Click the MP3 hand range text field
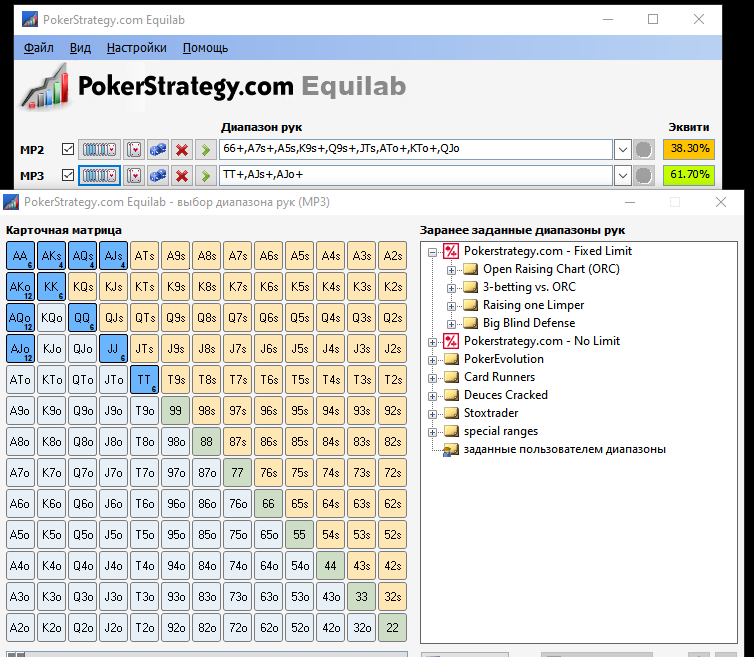The width and height of the screenshot is (754, 657). (415, 175)
